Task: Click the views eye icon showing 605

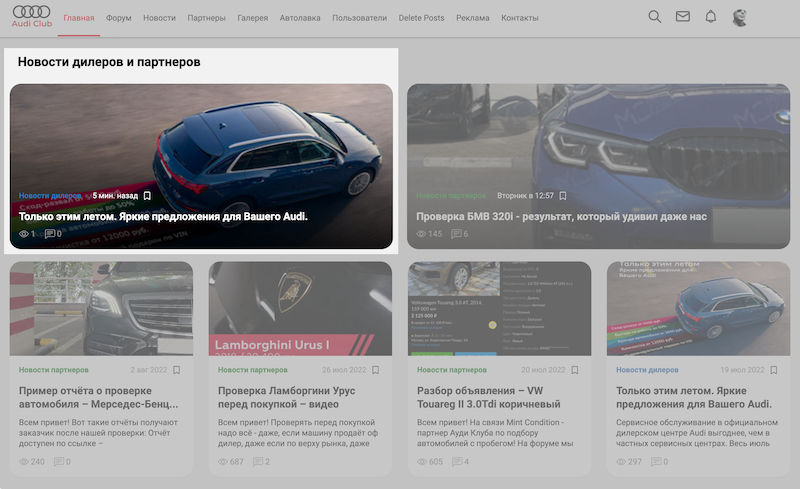Action: coord(421,461)
